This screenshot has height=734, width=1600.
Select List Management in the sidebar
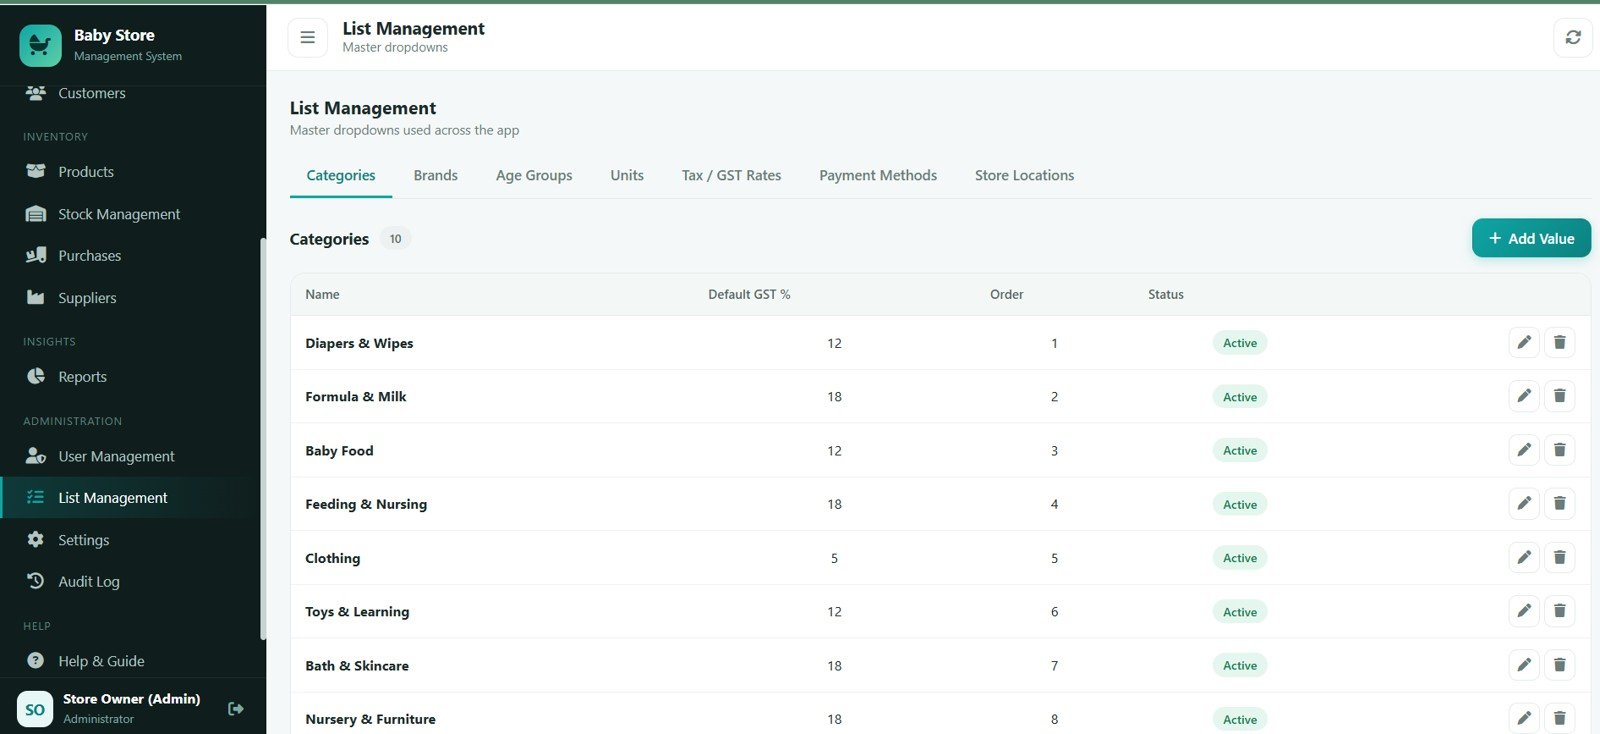[130, 498]
